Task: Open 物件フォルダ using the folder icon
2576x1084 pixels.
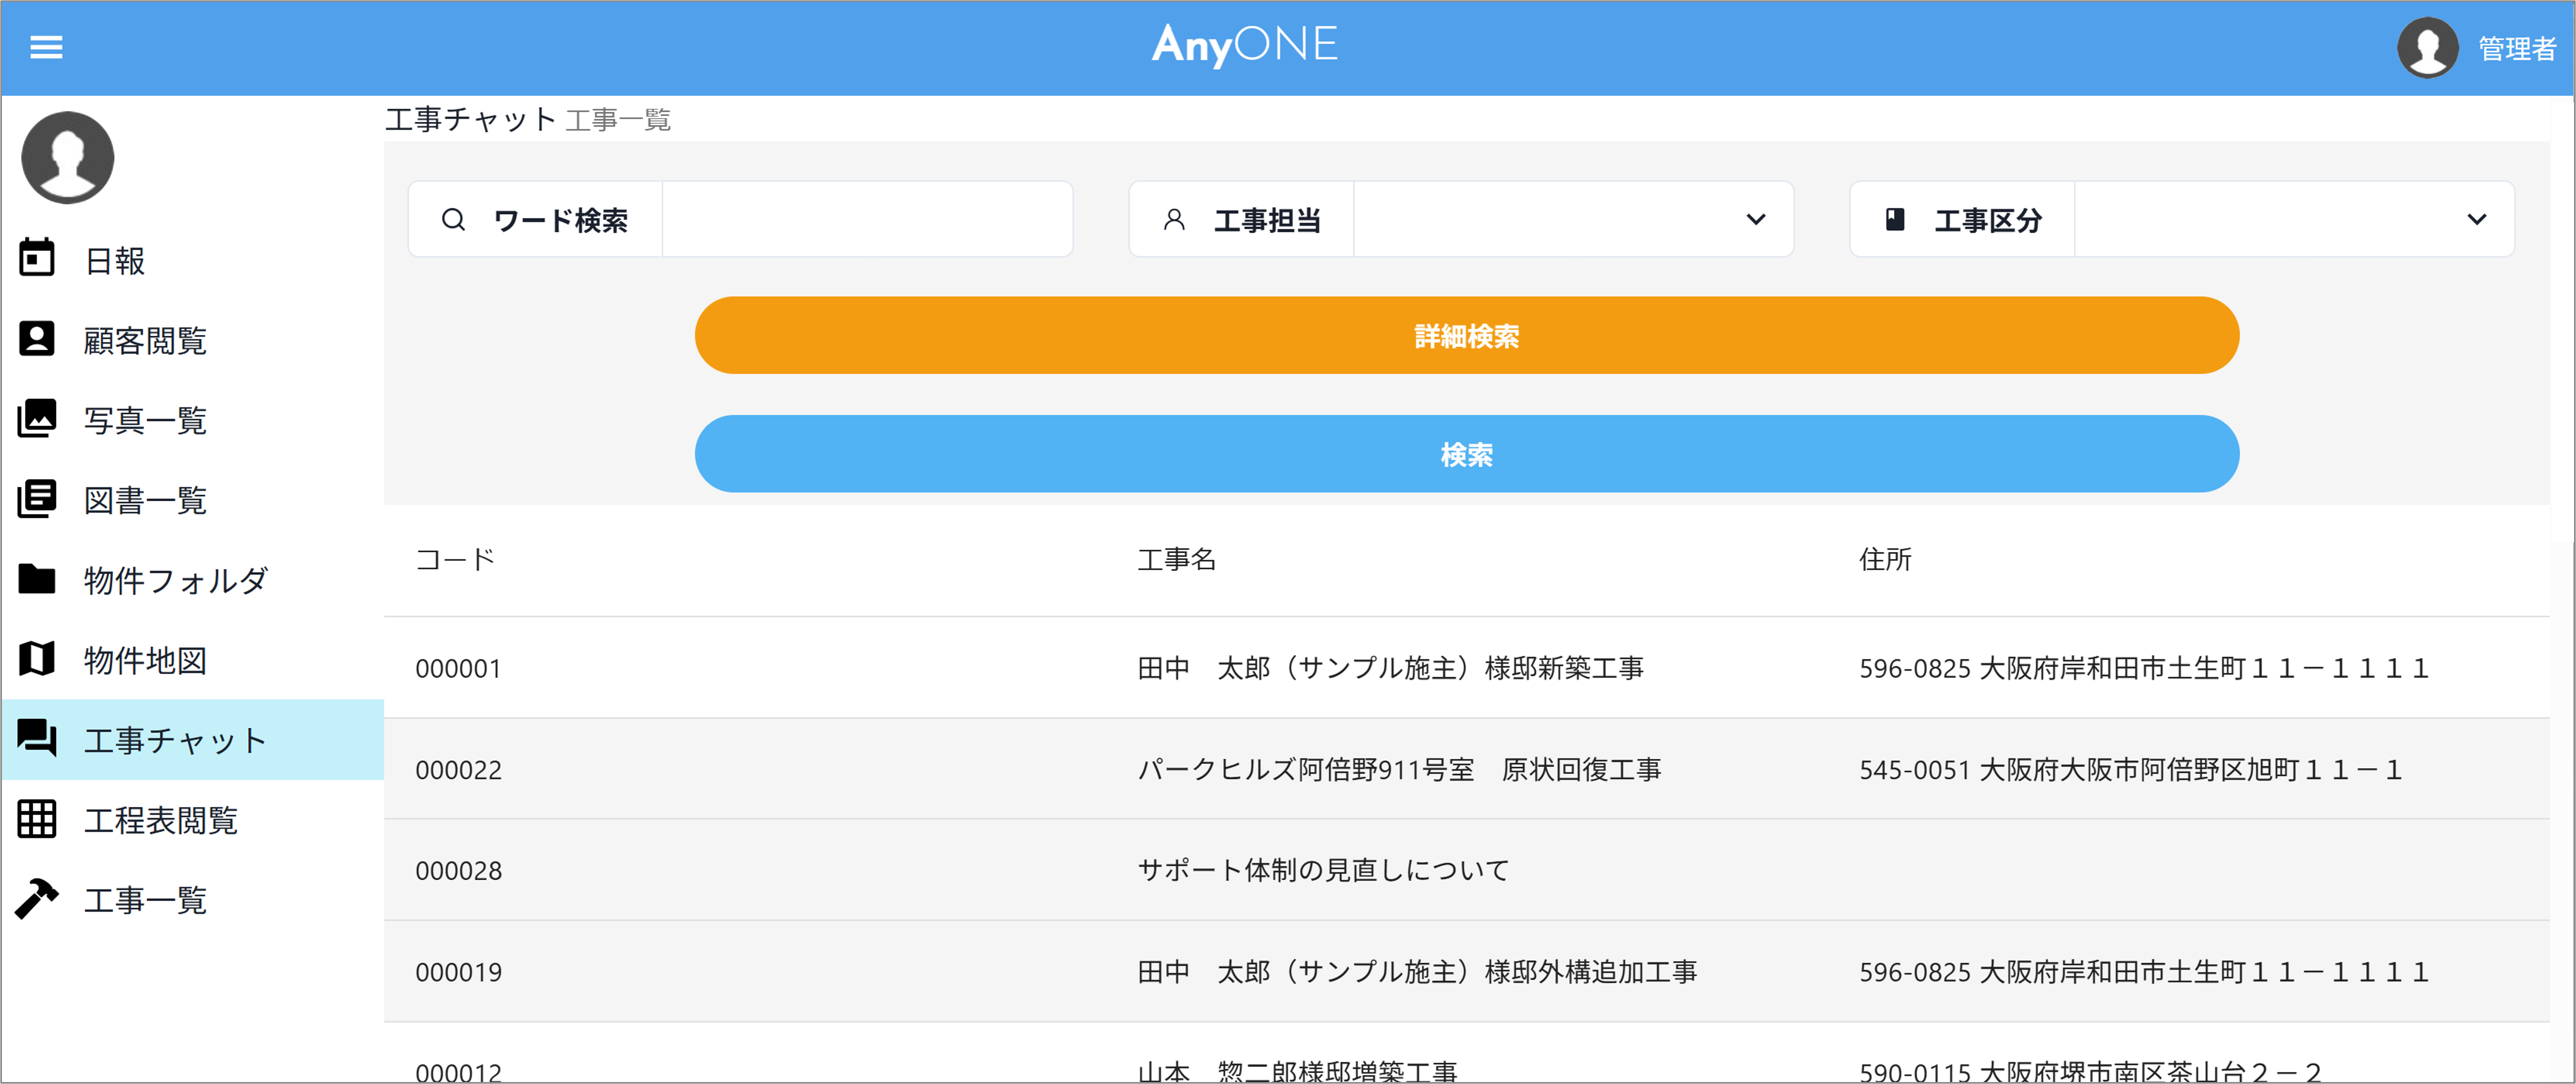Action: (37, 579)
